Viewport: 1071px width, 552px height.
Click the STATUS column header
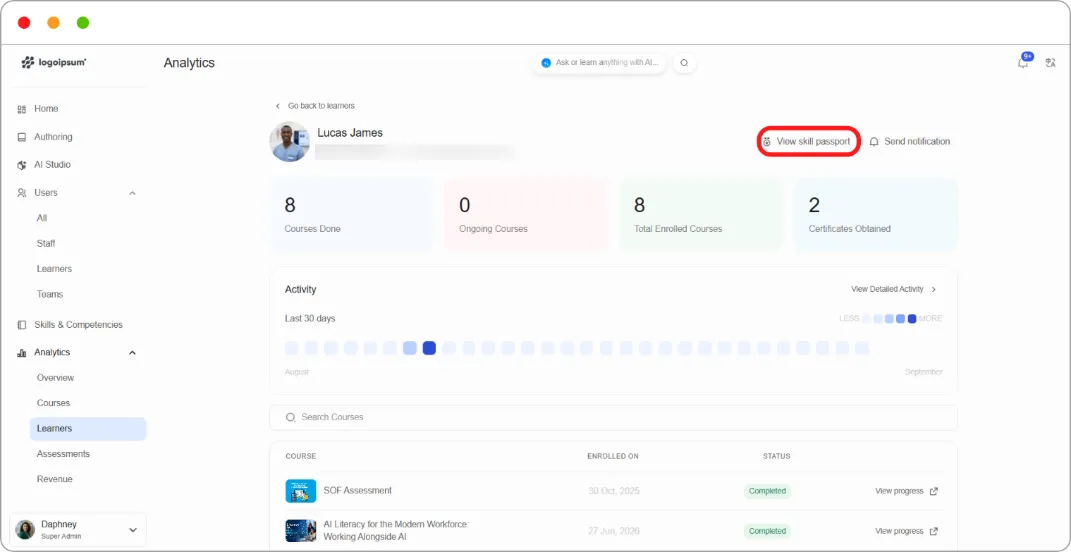[777, 456]
